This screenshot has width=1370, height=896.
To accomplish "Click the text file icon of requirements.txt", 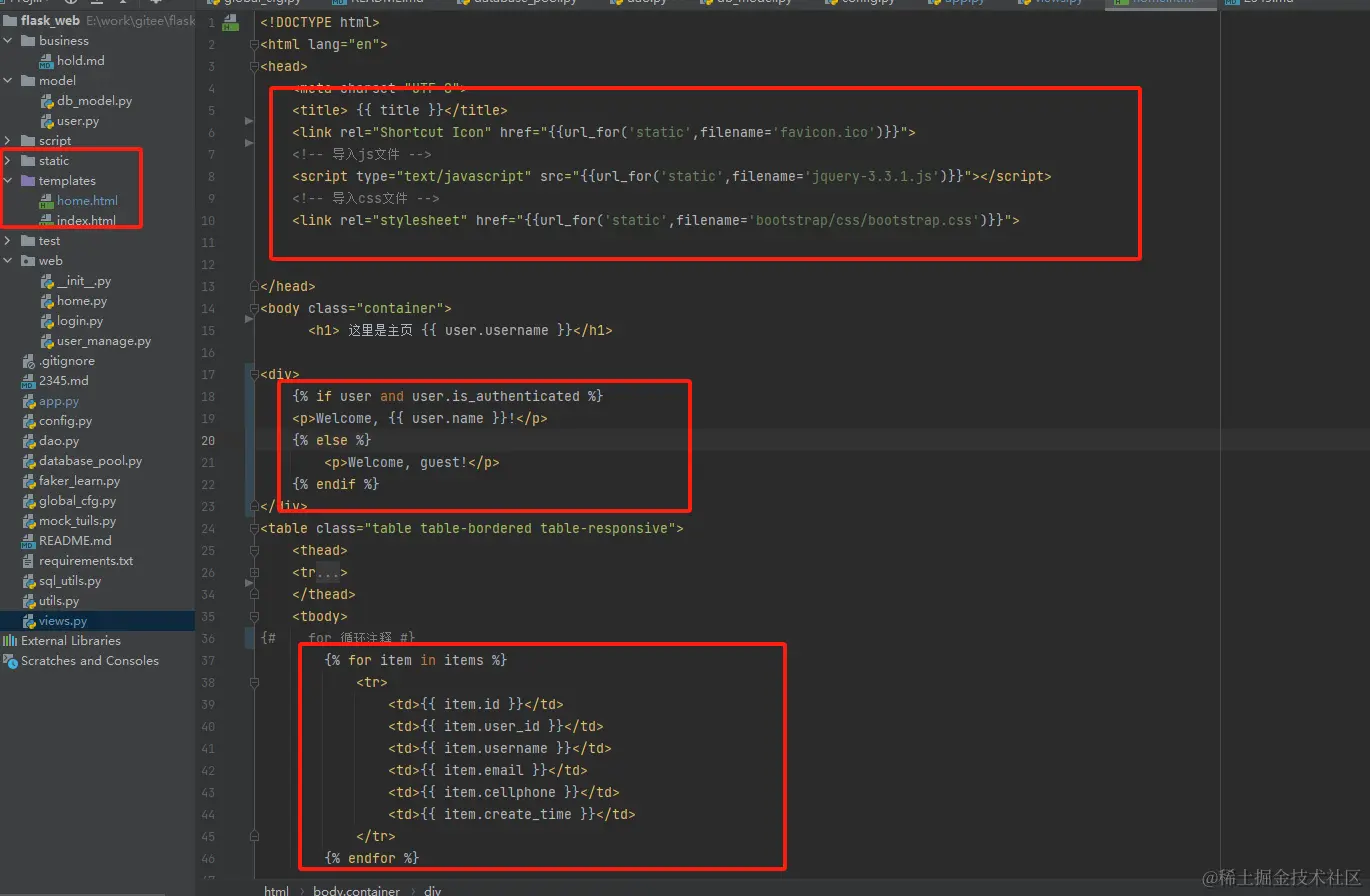I will pos(28,561).
